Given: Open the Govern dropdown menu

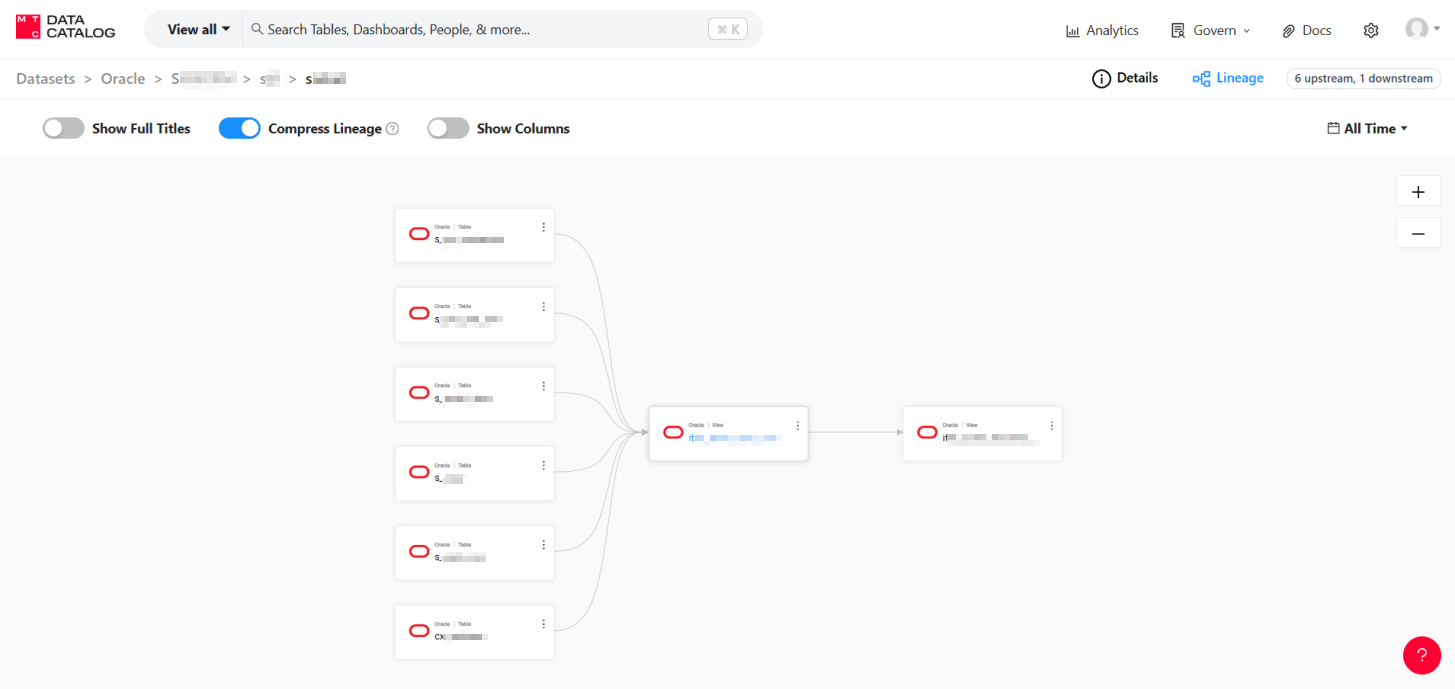Looking at the screenshot, I should (x=1211, y=31).
